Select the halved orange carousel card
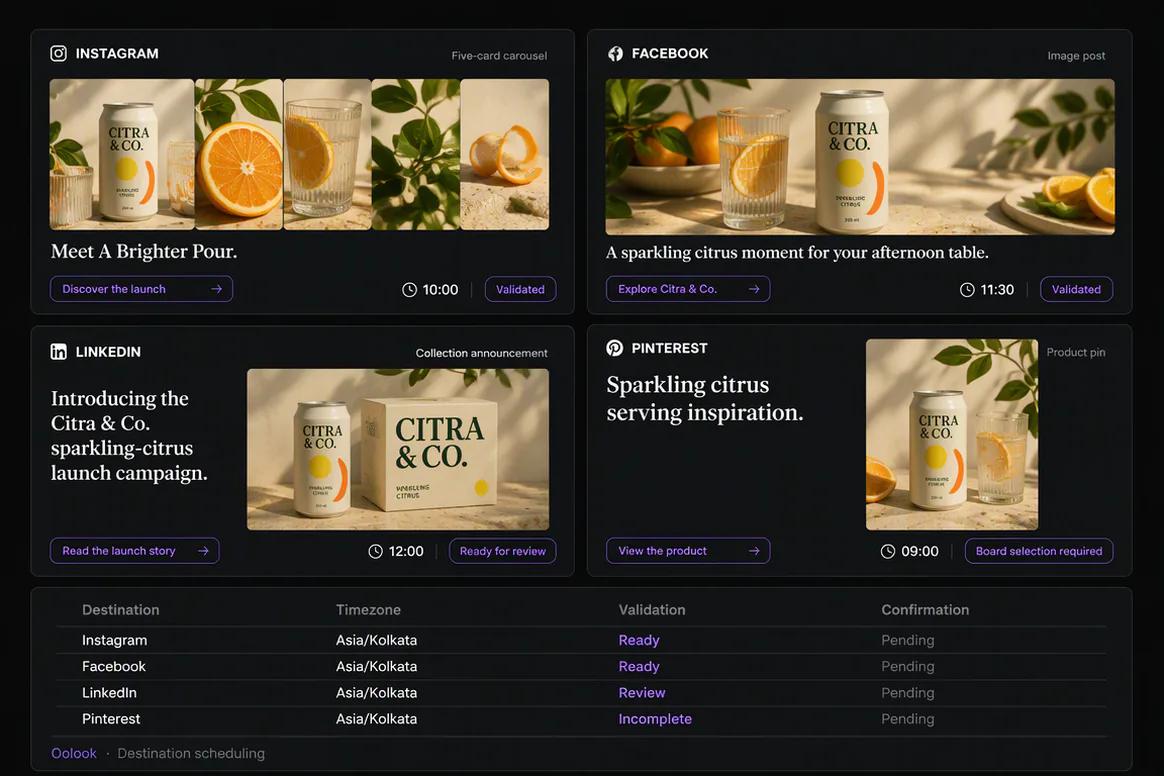The width and height of the screenshot is (1164, 776). coord(239,154)
